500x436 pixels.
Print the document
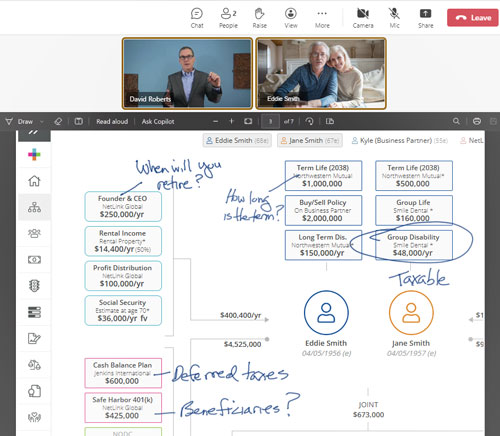[477, 121]
